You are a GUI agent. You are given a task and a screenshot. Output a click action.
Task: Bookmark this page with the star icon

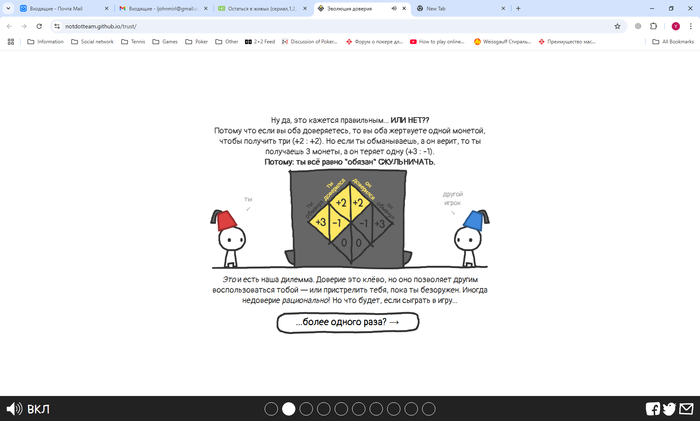(617, 26)
